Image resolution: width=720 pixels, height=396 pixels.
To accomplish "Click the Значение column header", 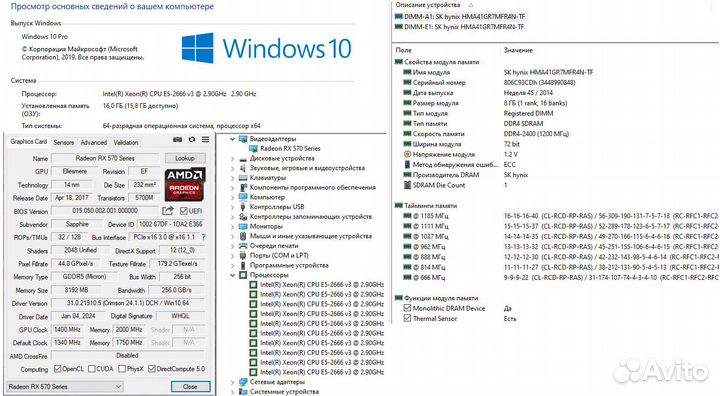I will 518,50.
